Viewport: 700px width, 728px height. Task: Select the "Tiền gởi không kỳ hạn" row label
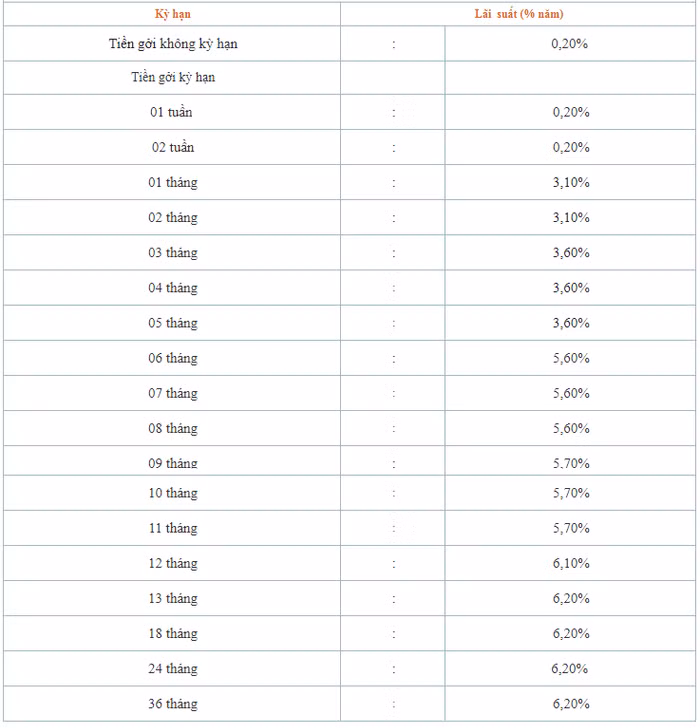tap(173, 44)
